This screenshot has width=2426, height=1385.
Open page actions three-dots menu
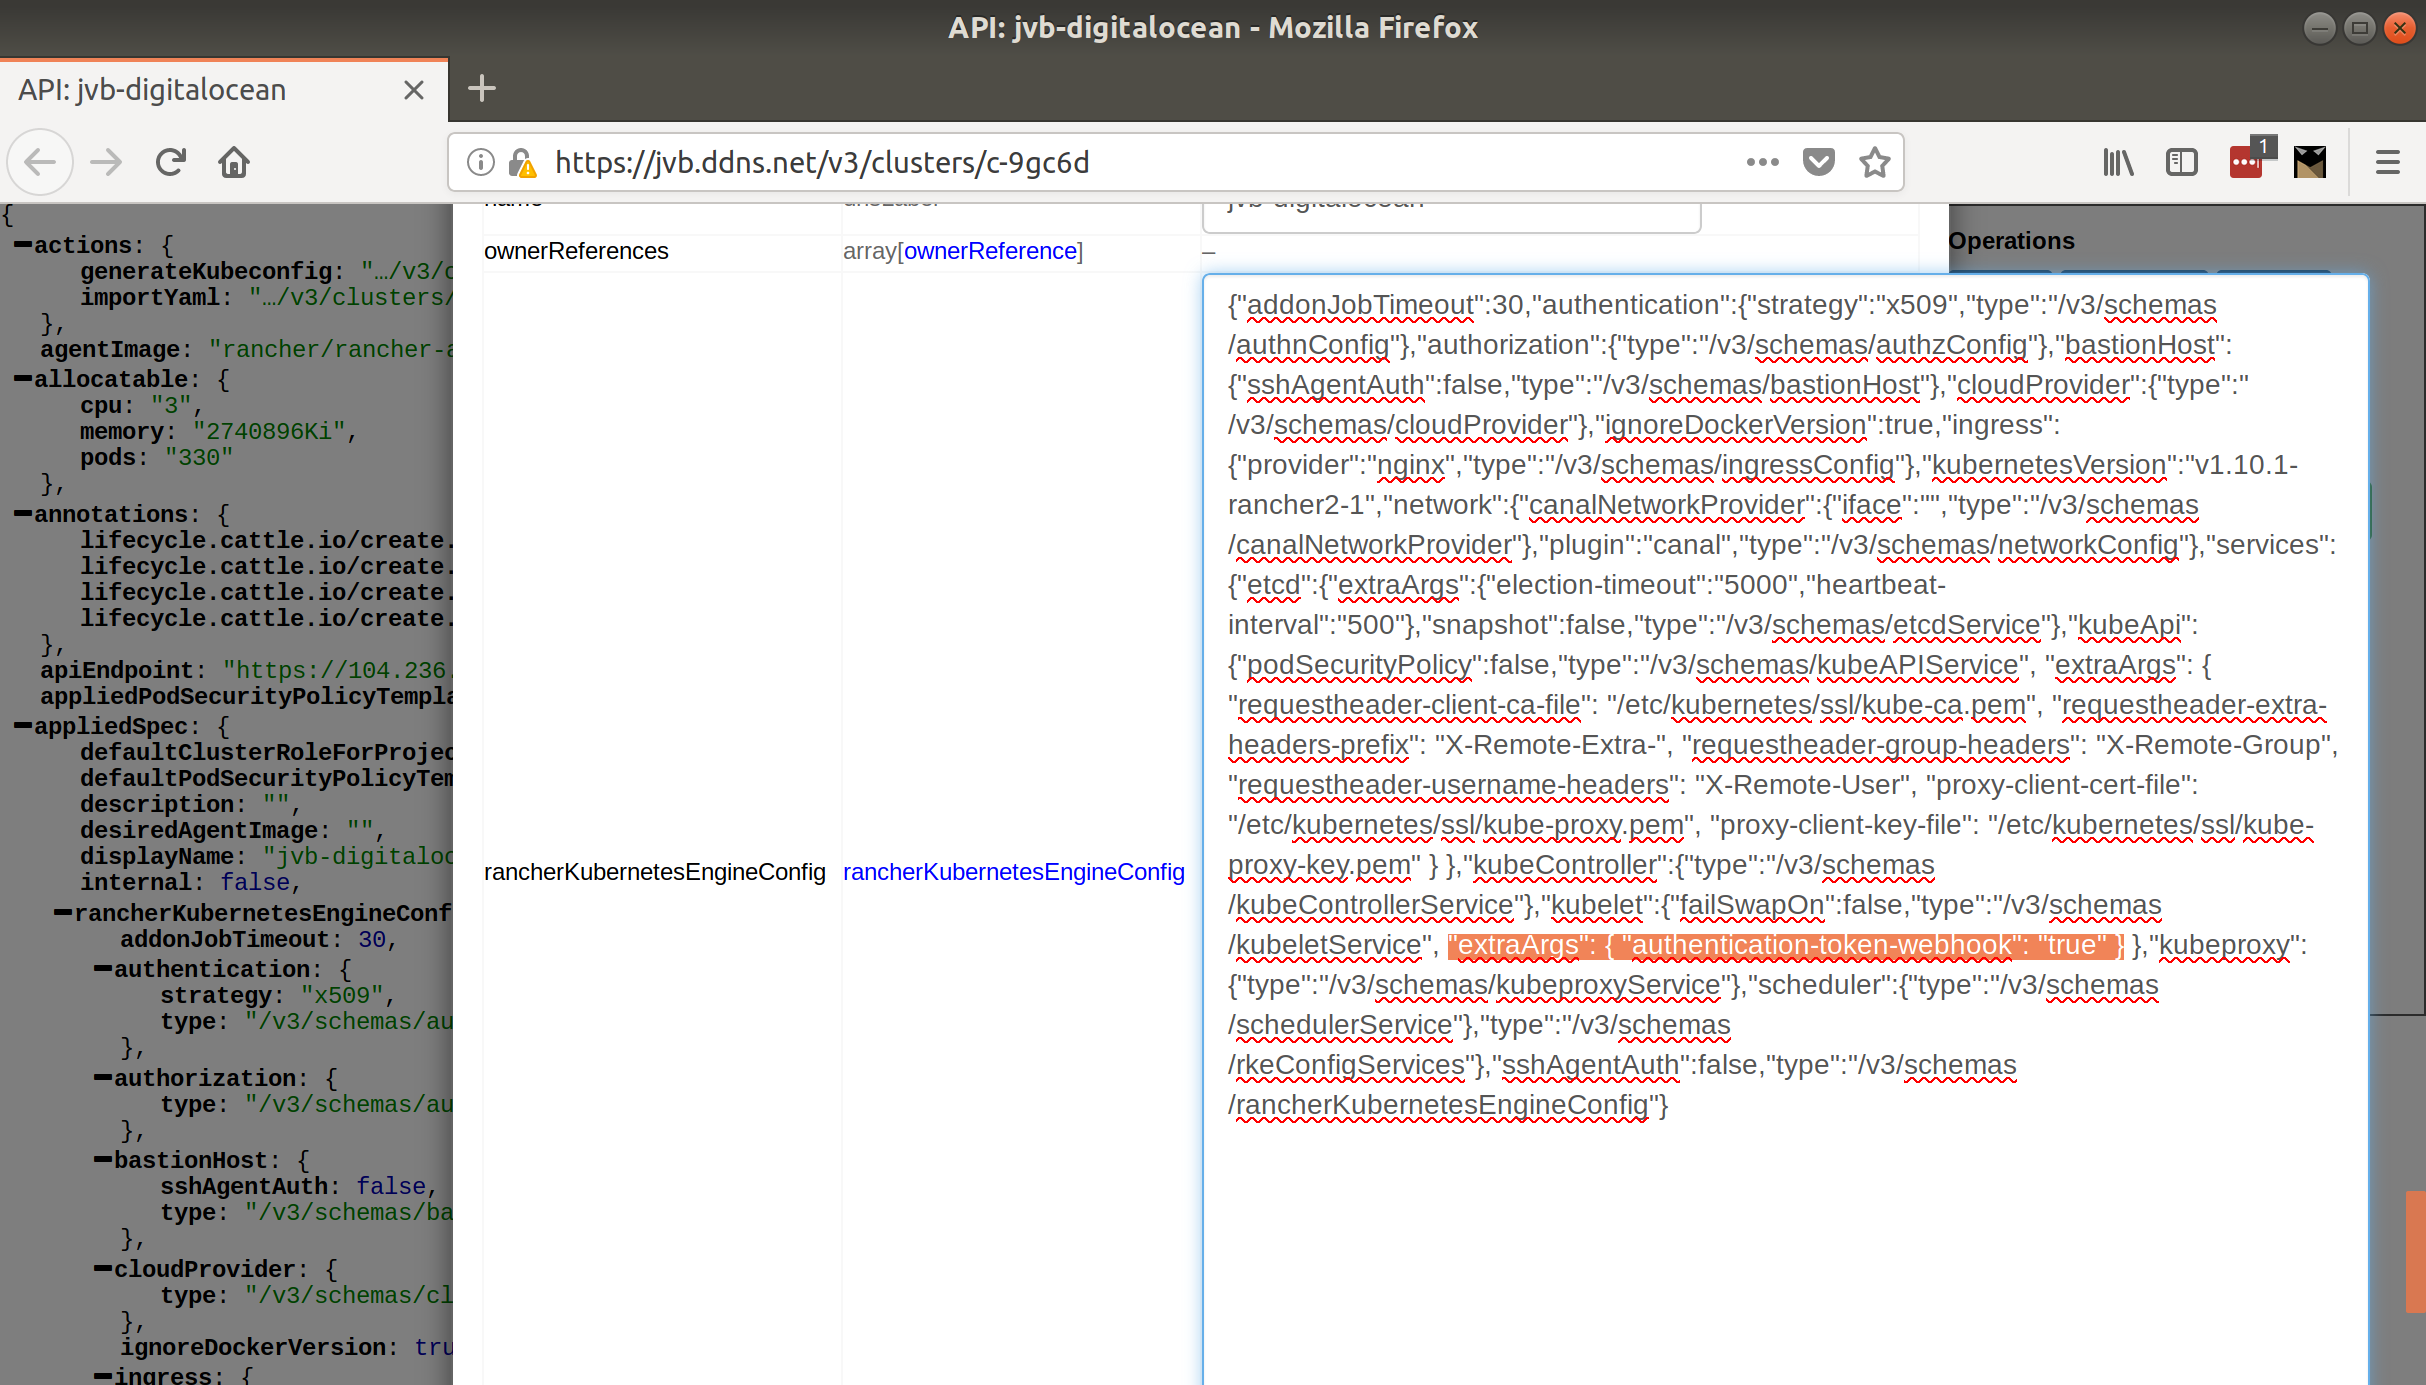coord(1762,162)
